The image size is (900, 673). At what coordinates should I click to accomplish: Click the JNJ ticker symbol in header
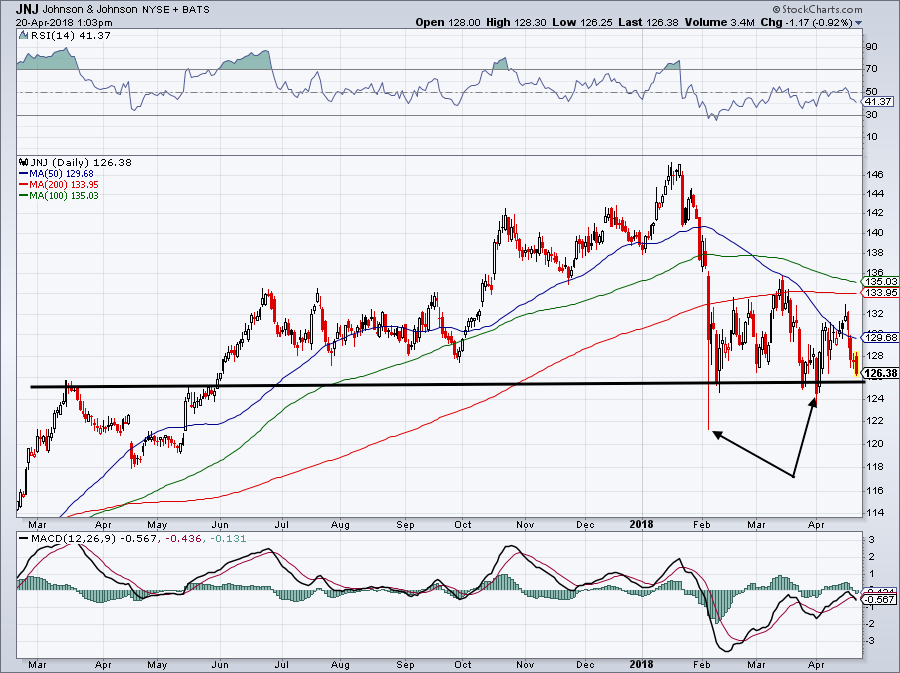[x=27, y=9]
